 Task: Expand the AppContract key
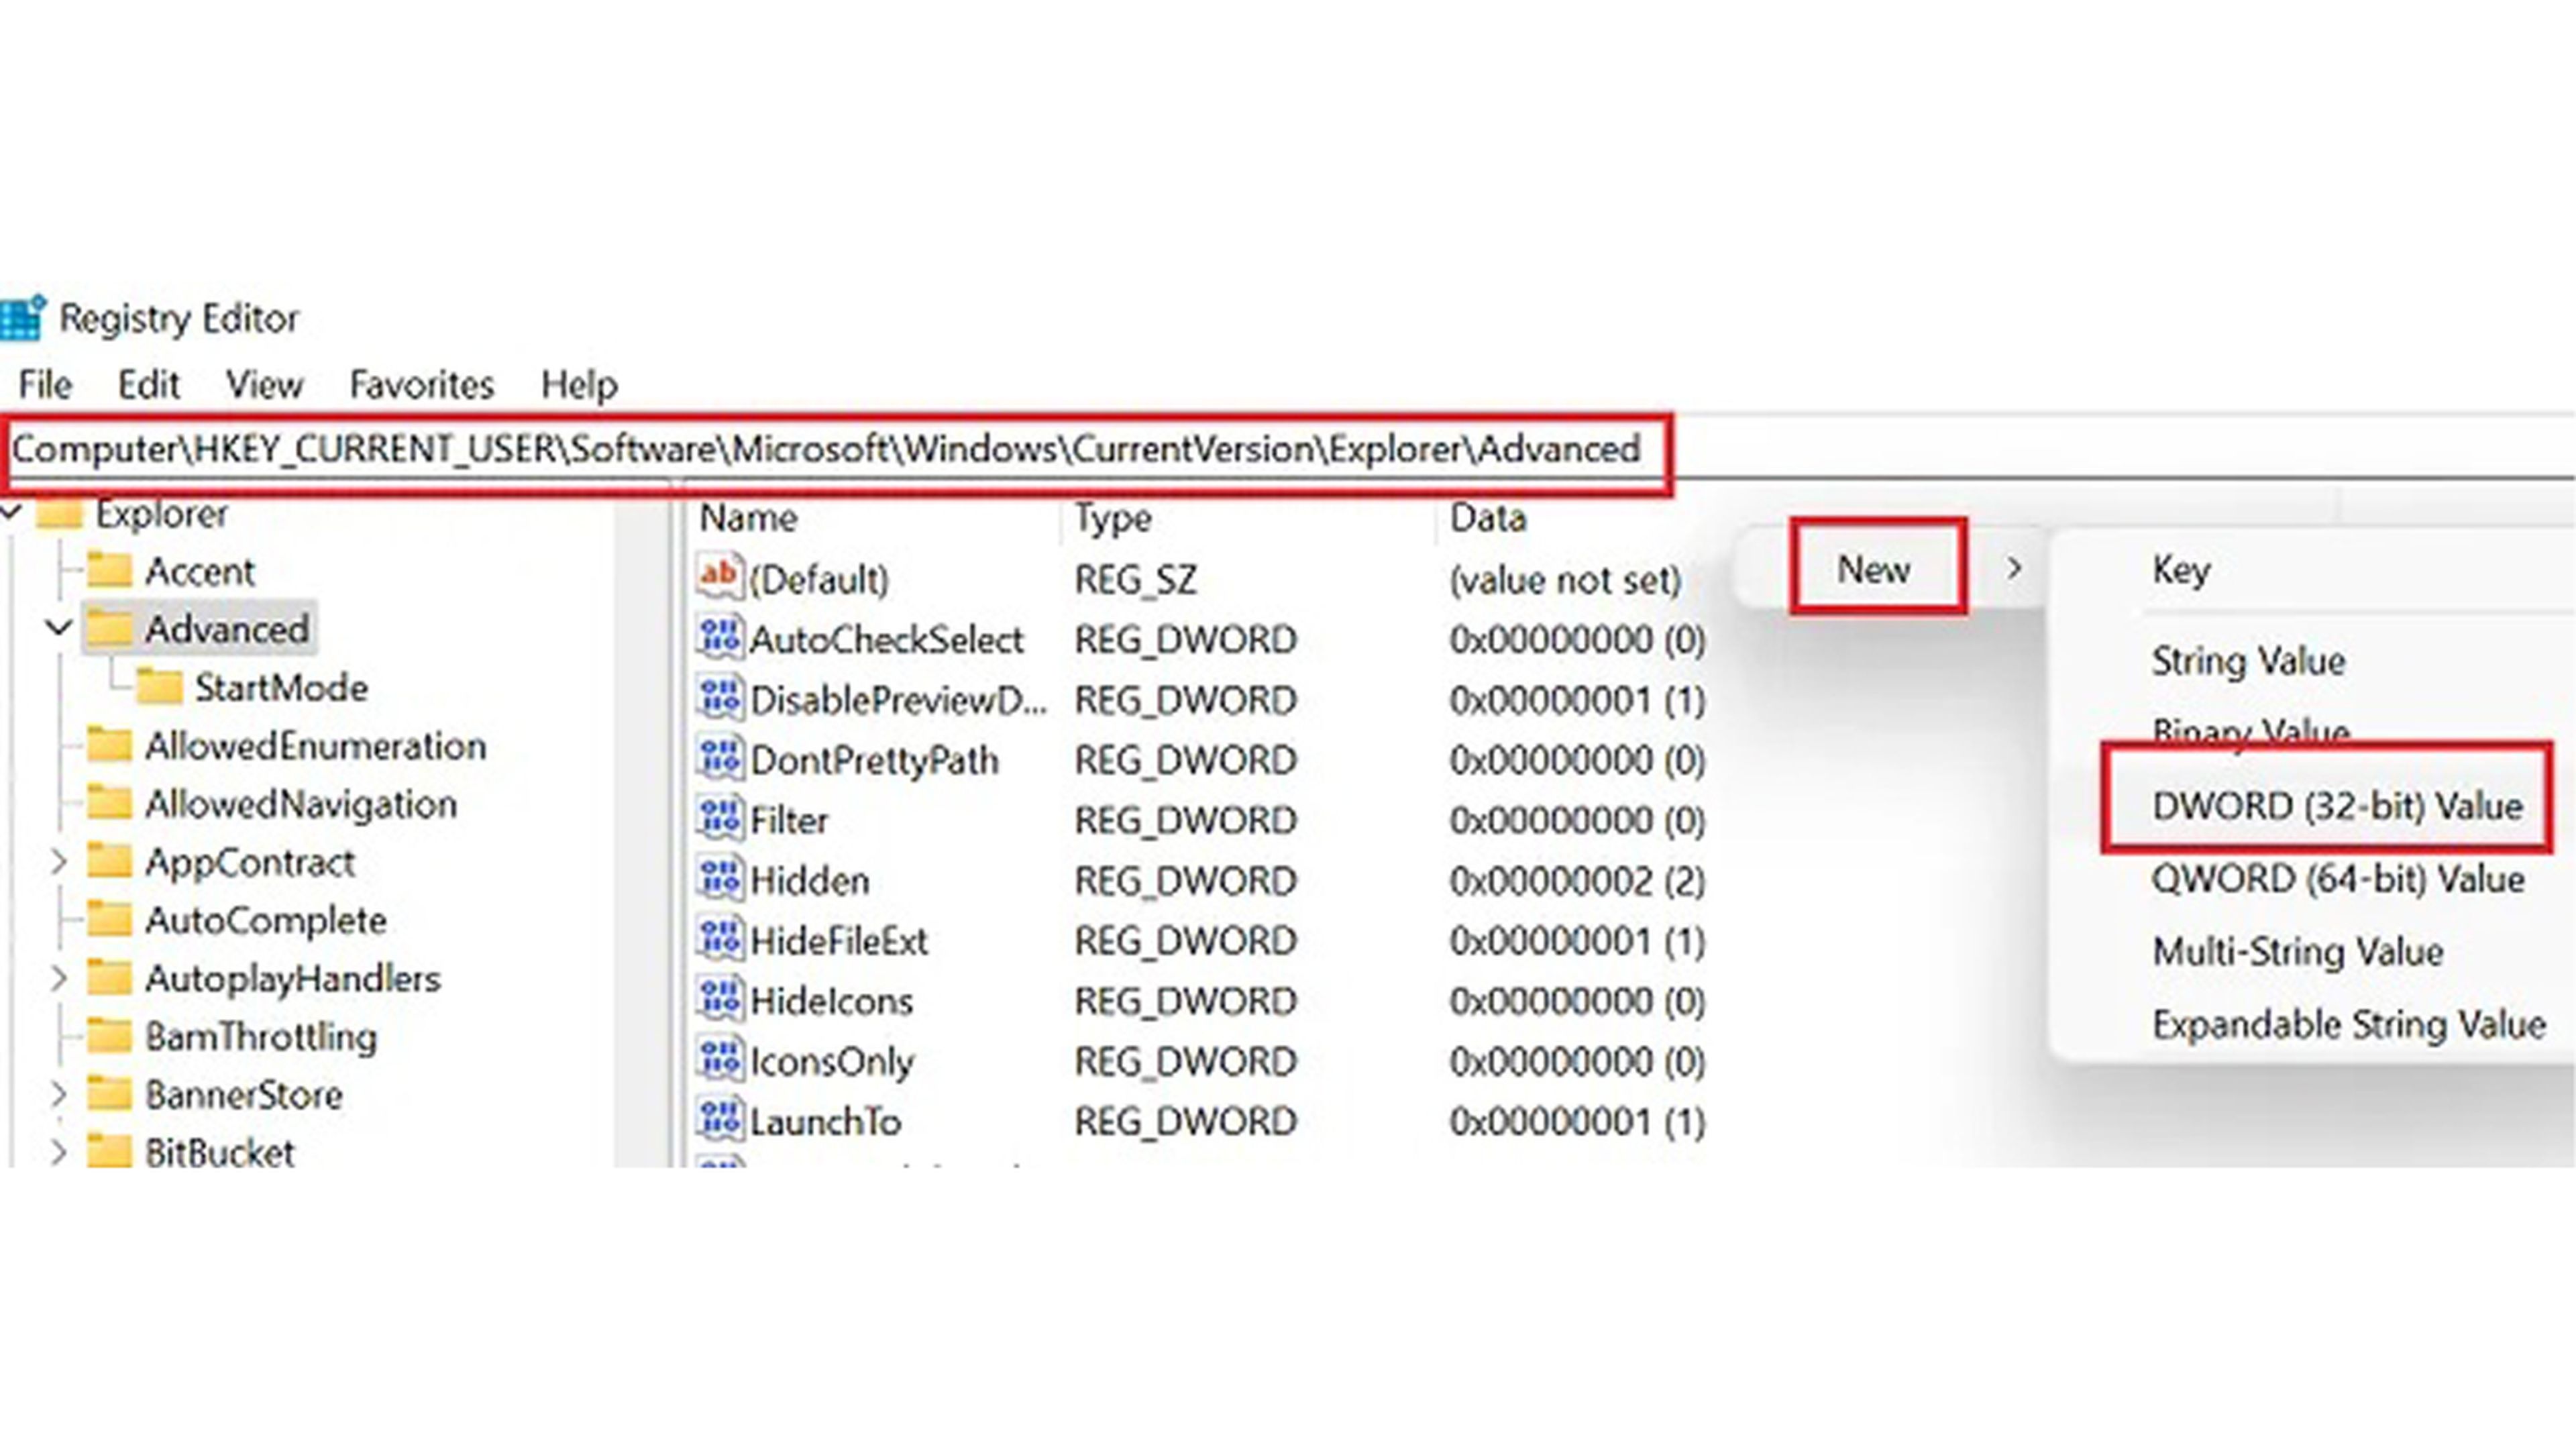pyautogui.click(x=59, y=862)
